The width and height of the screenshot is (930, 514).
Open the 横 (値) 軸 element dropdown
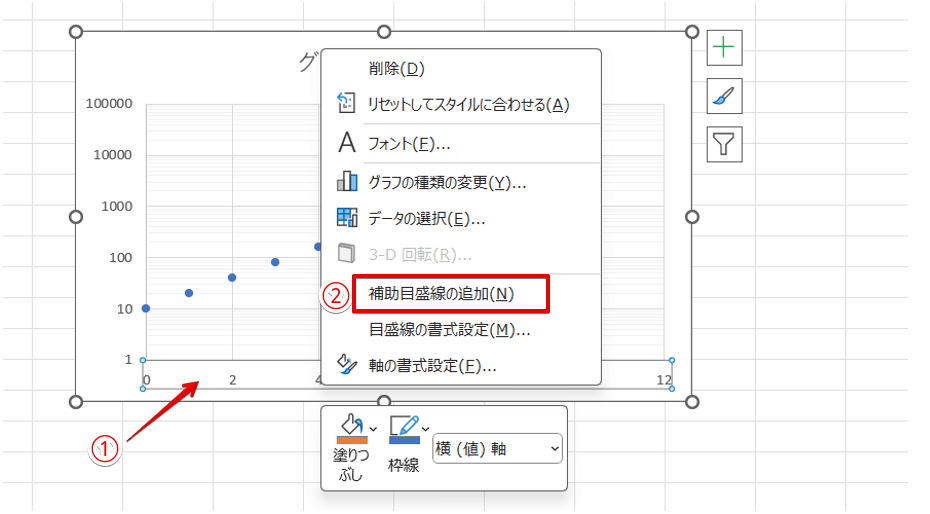[x=497, y=449]
